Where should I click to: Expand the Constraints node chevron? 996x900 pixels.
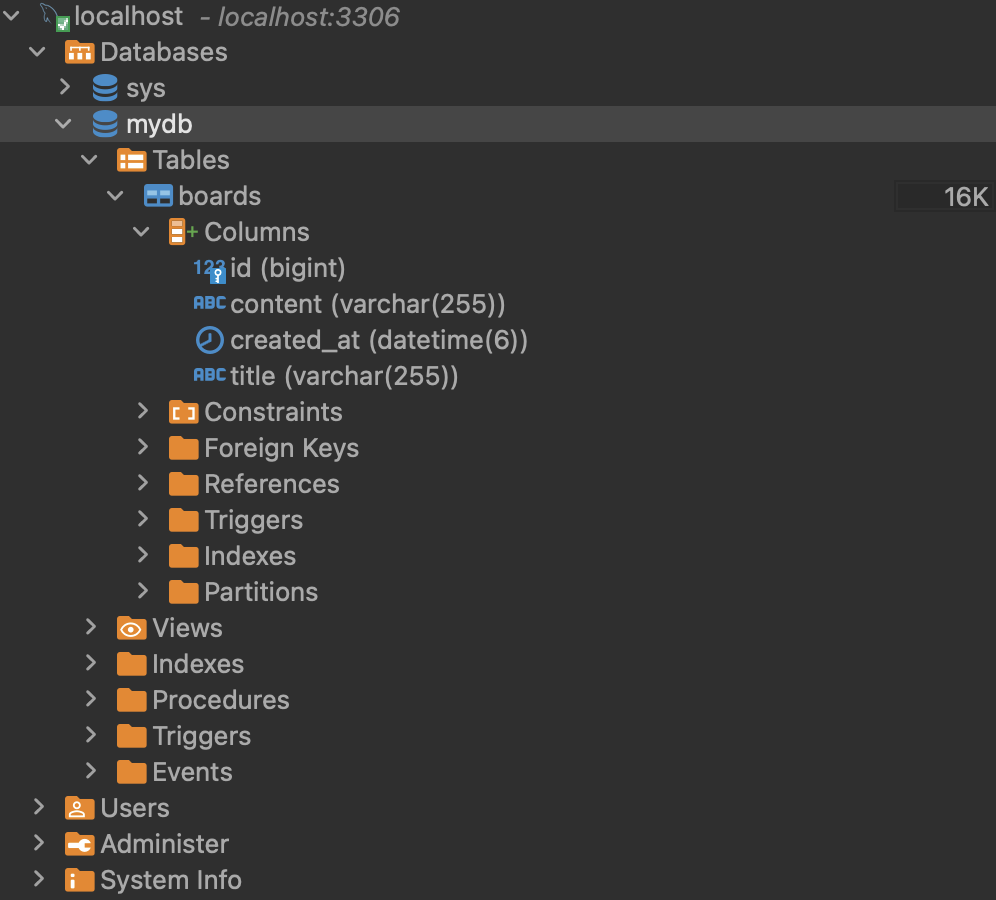coord(143,411)
